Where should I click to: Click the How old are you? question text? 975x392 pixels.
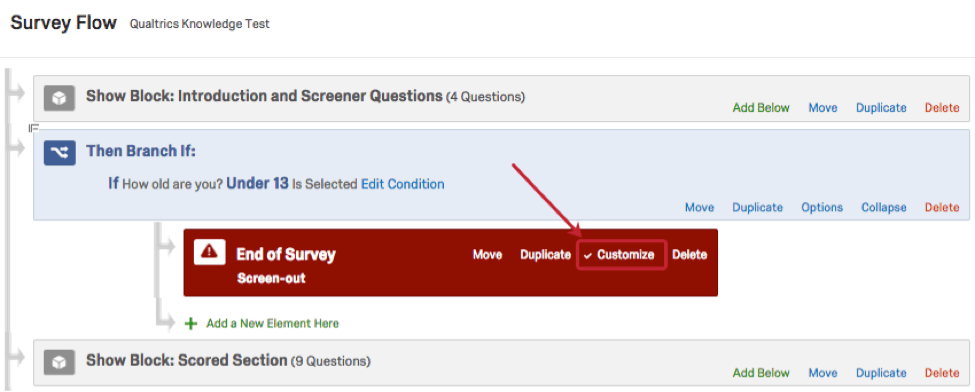[x=172, y=184]
